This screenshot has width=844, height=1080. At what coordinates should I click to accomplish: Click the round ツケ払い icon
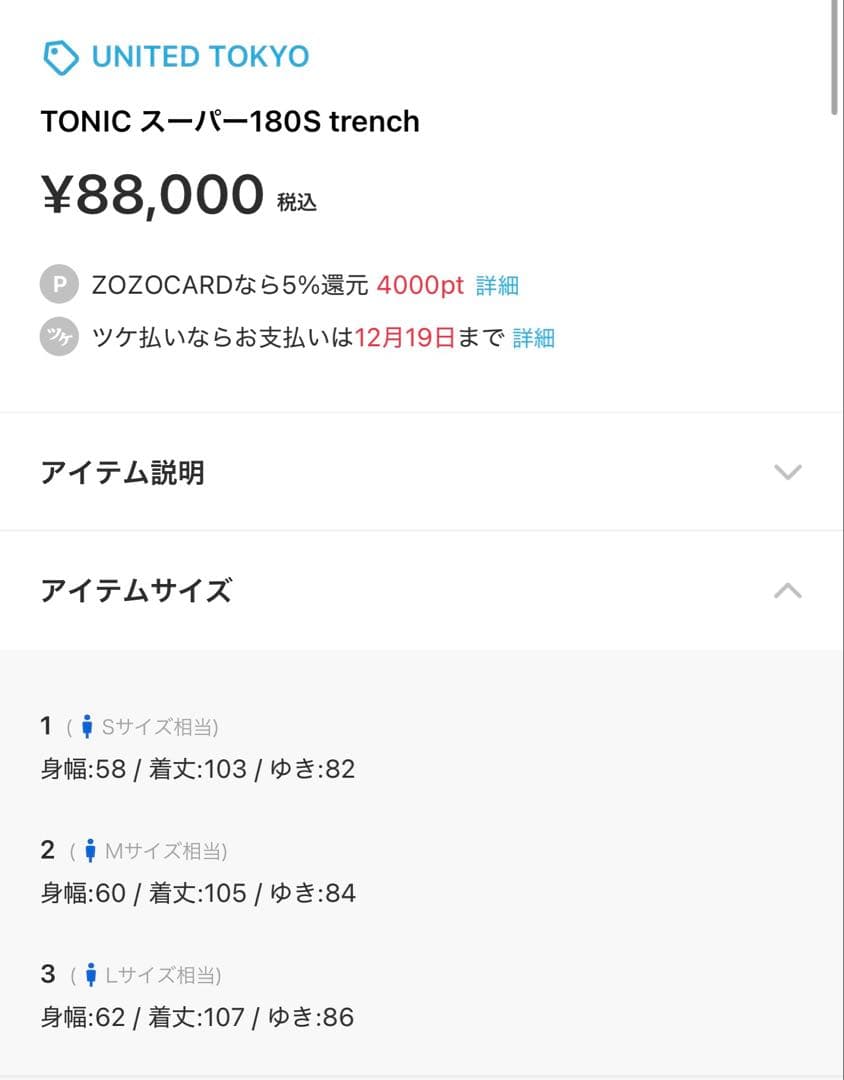59,338
